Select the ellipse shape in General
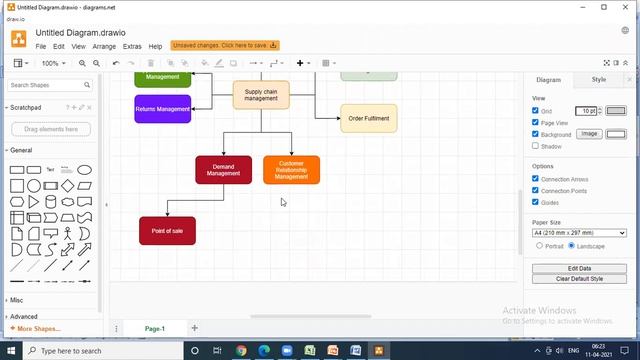The width and height of the screenshot is (640, 360). [x=84, y=170]
